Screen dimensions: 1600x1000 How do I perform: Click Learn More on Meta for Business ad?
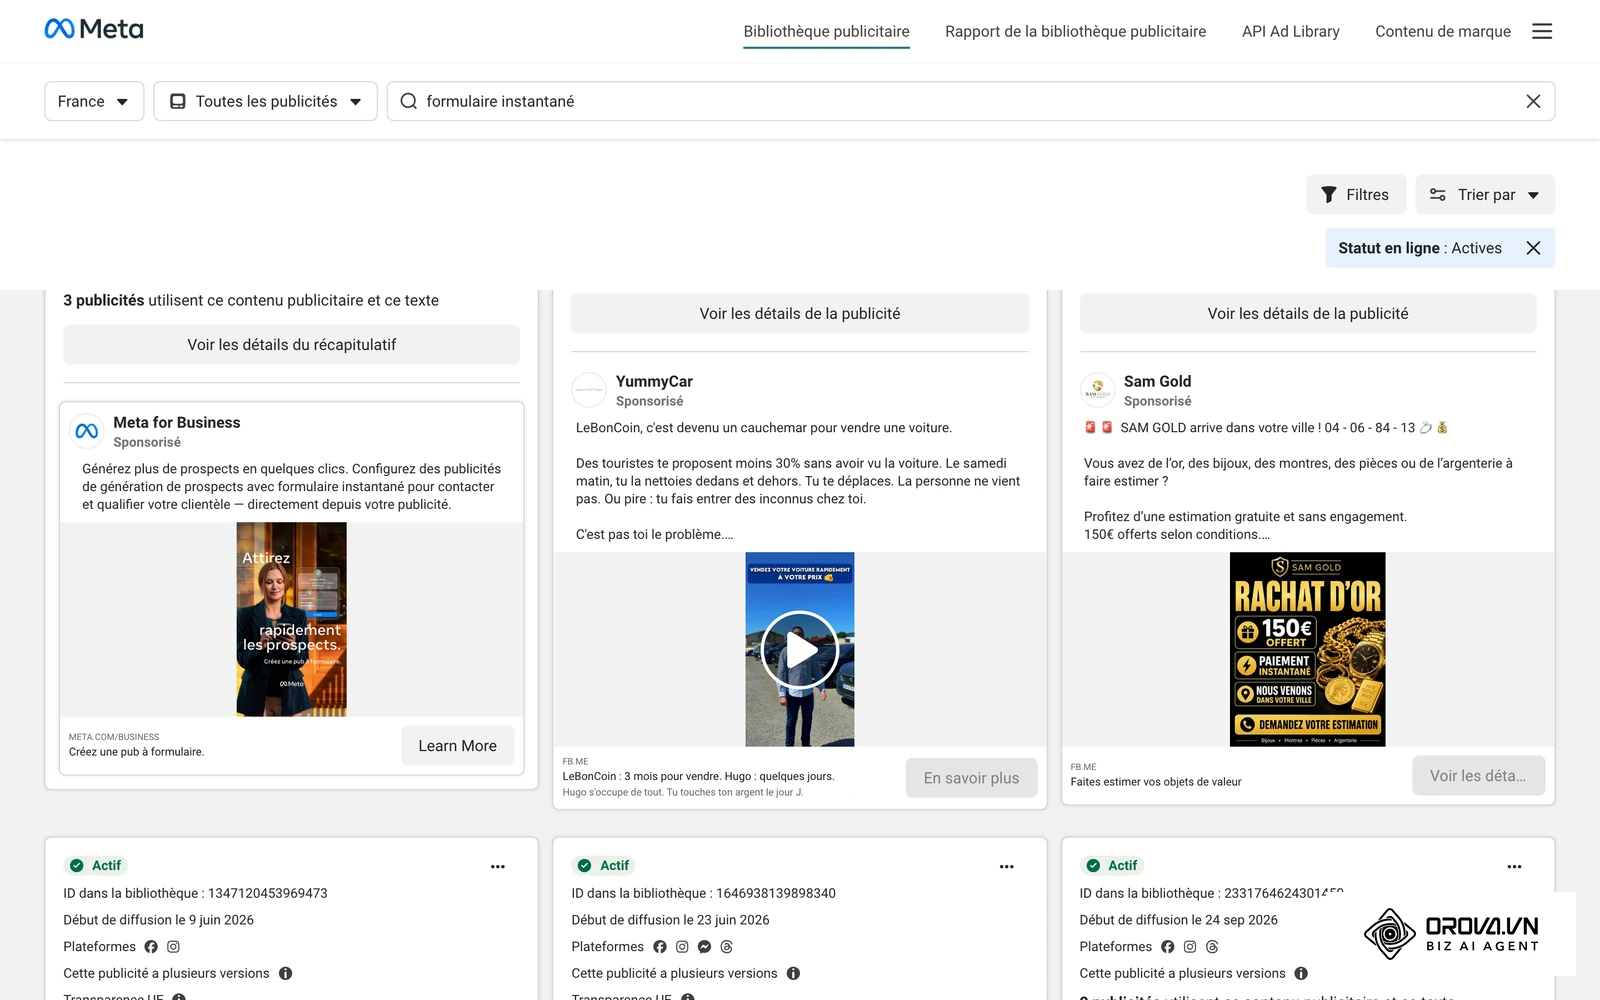pyautogui.click(x=457, y=746)
